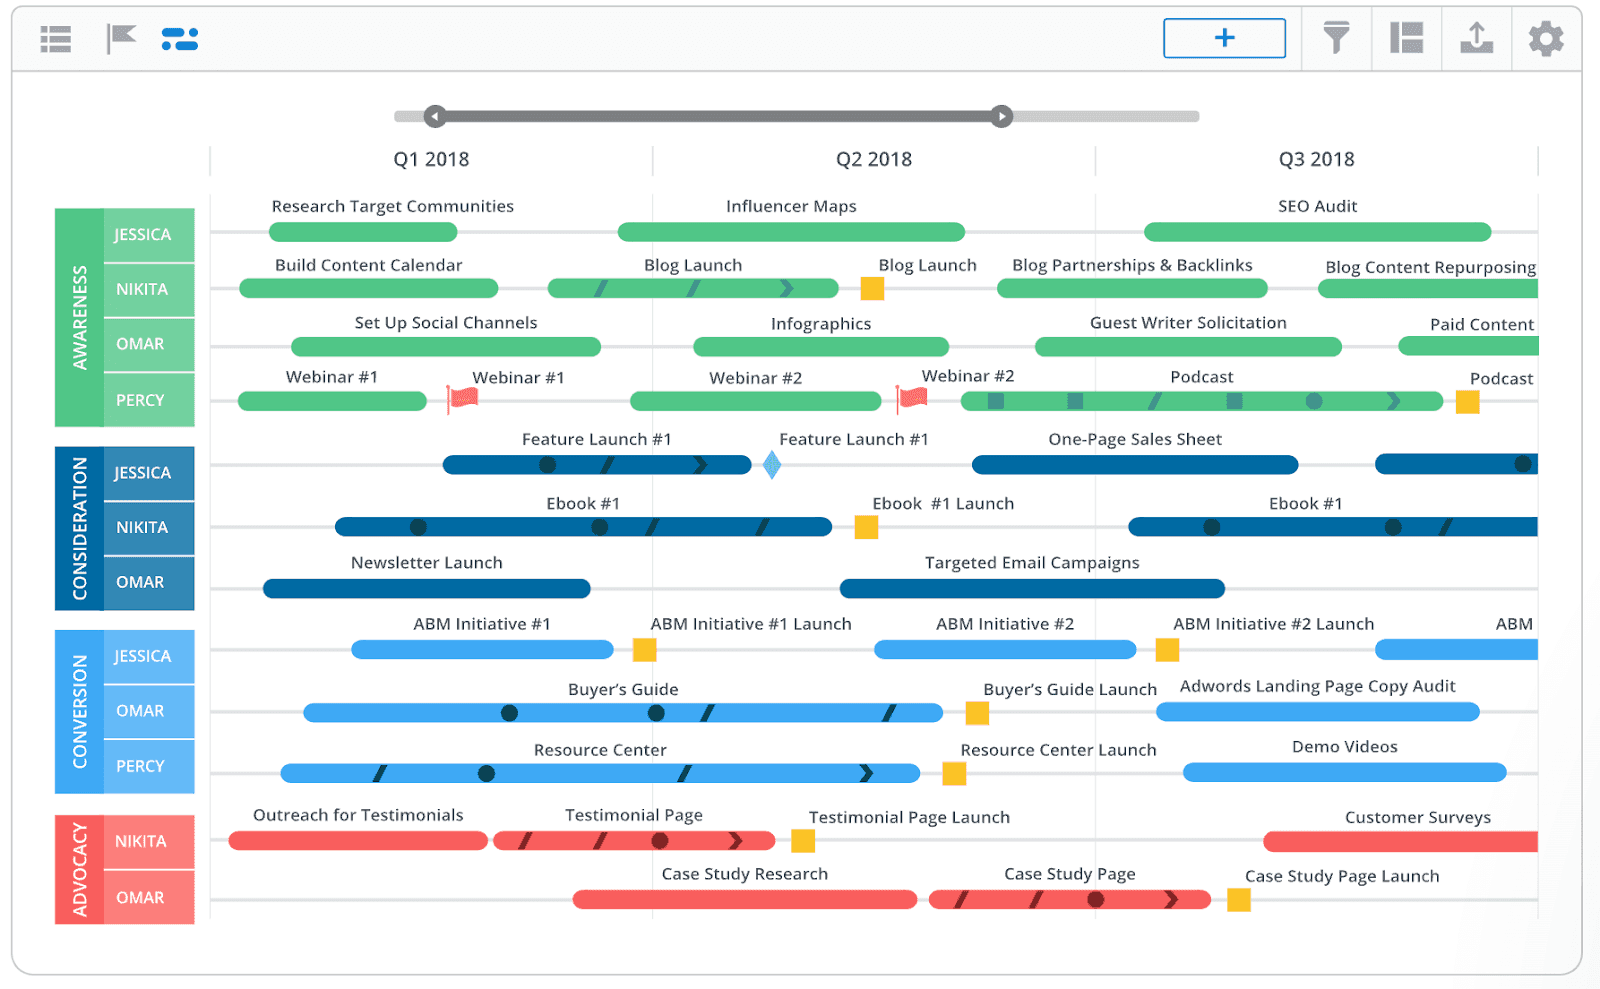Select the Feature Launch #1 diamond milestone

pos(771,464)
